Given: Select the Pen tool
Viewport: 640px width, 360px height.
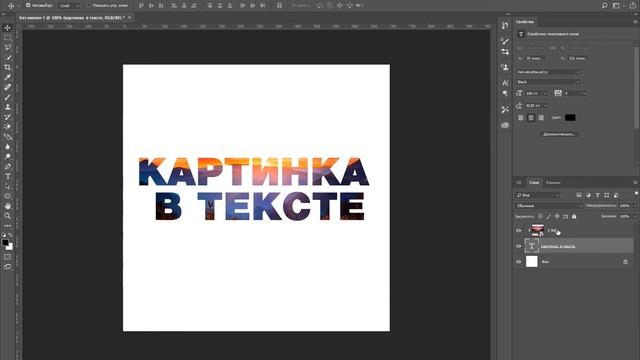Looking at the screenshot, I should [7, 167].
